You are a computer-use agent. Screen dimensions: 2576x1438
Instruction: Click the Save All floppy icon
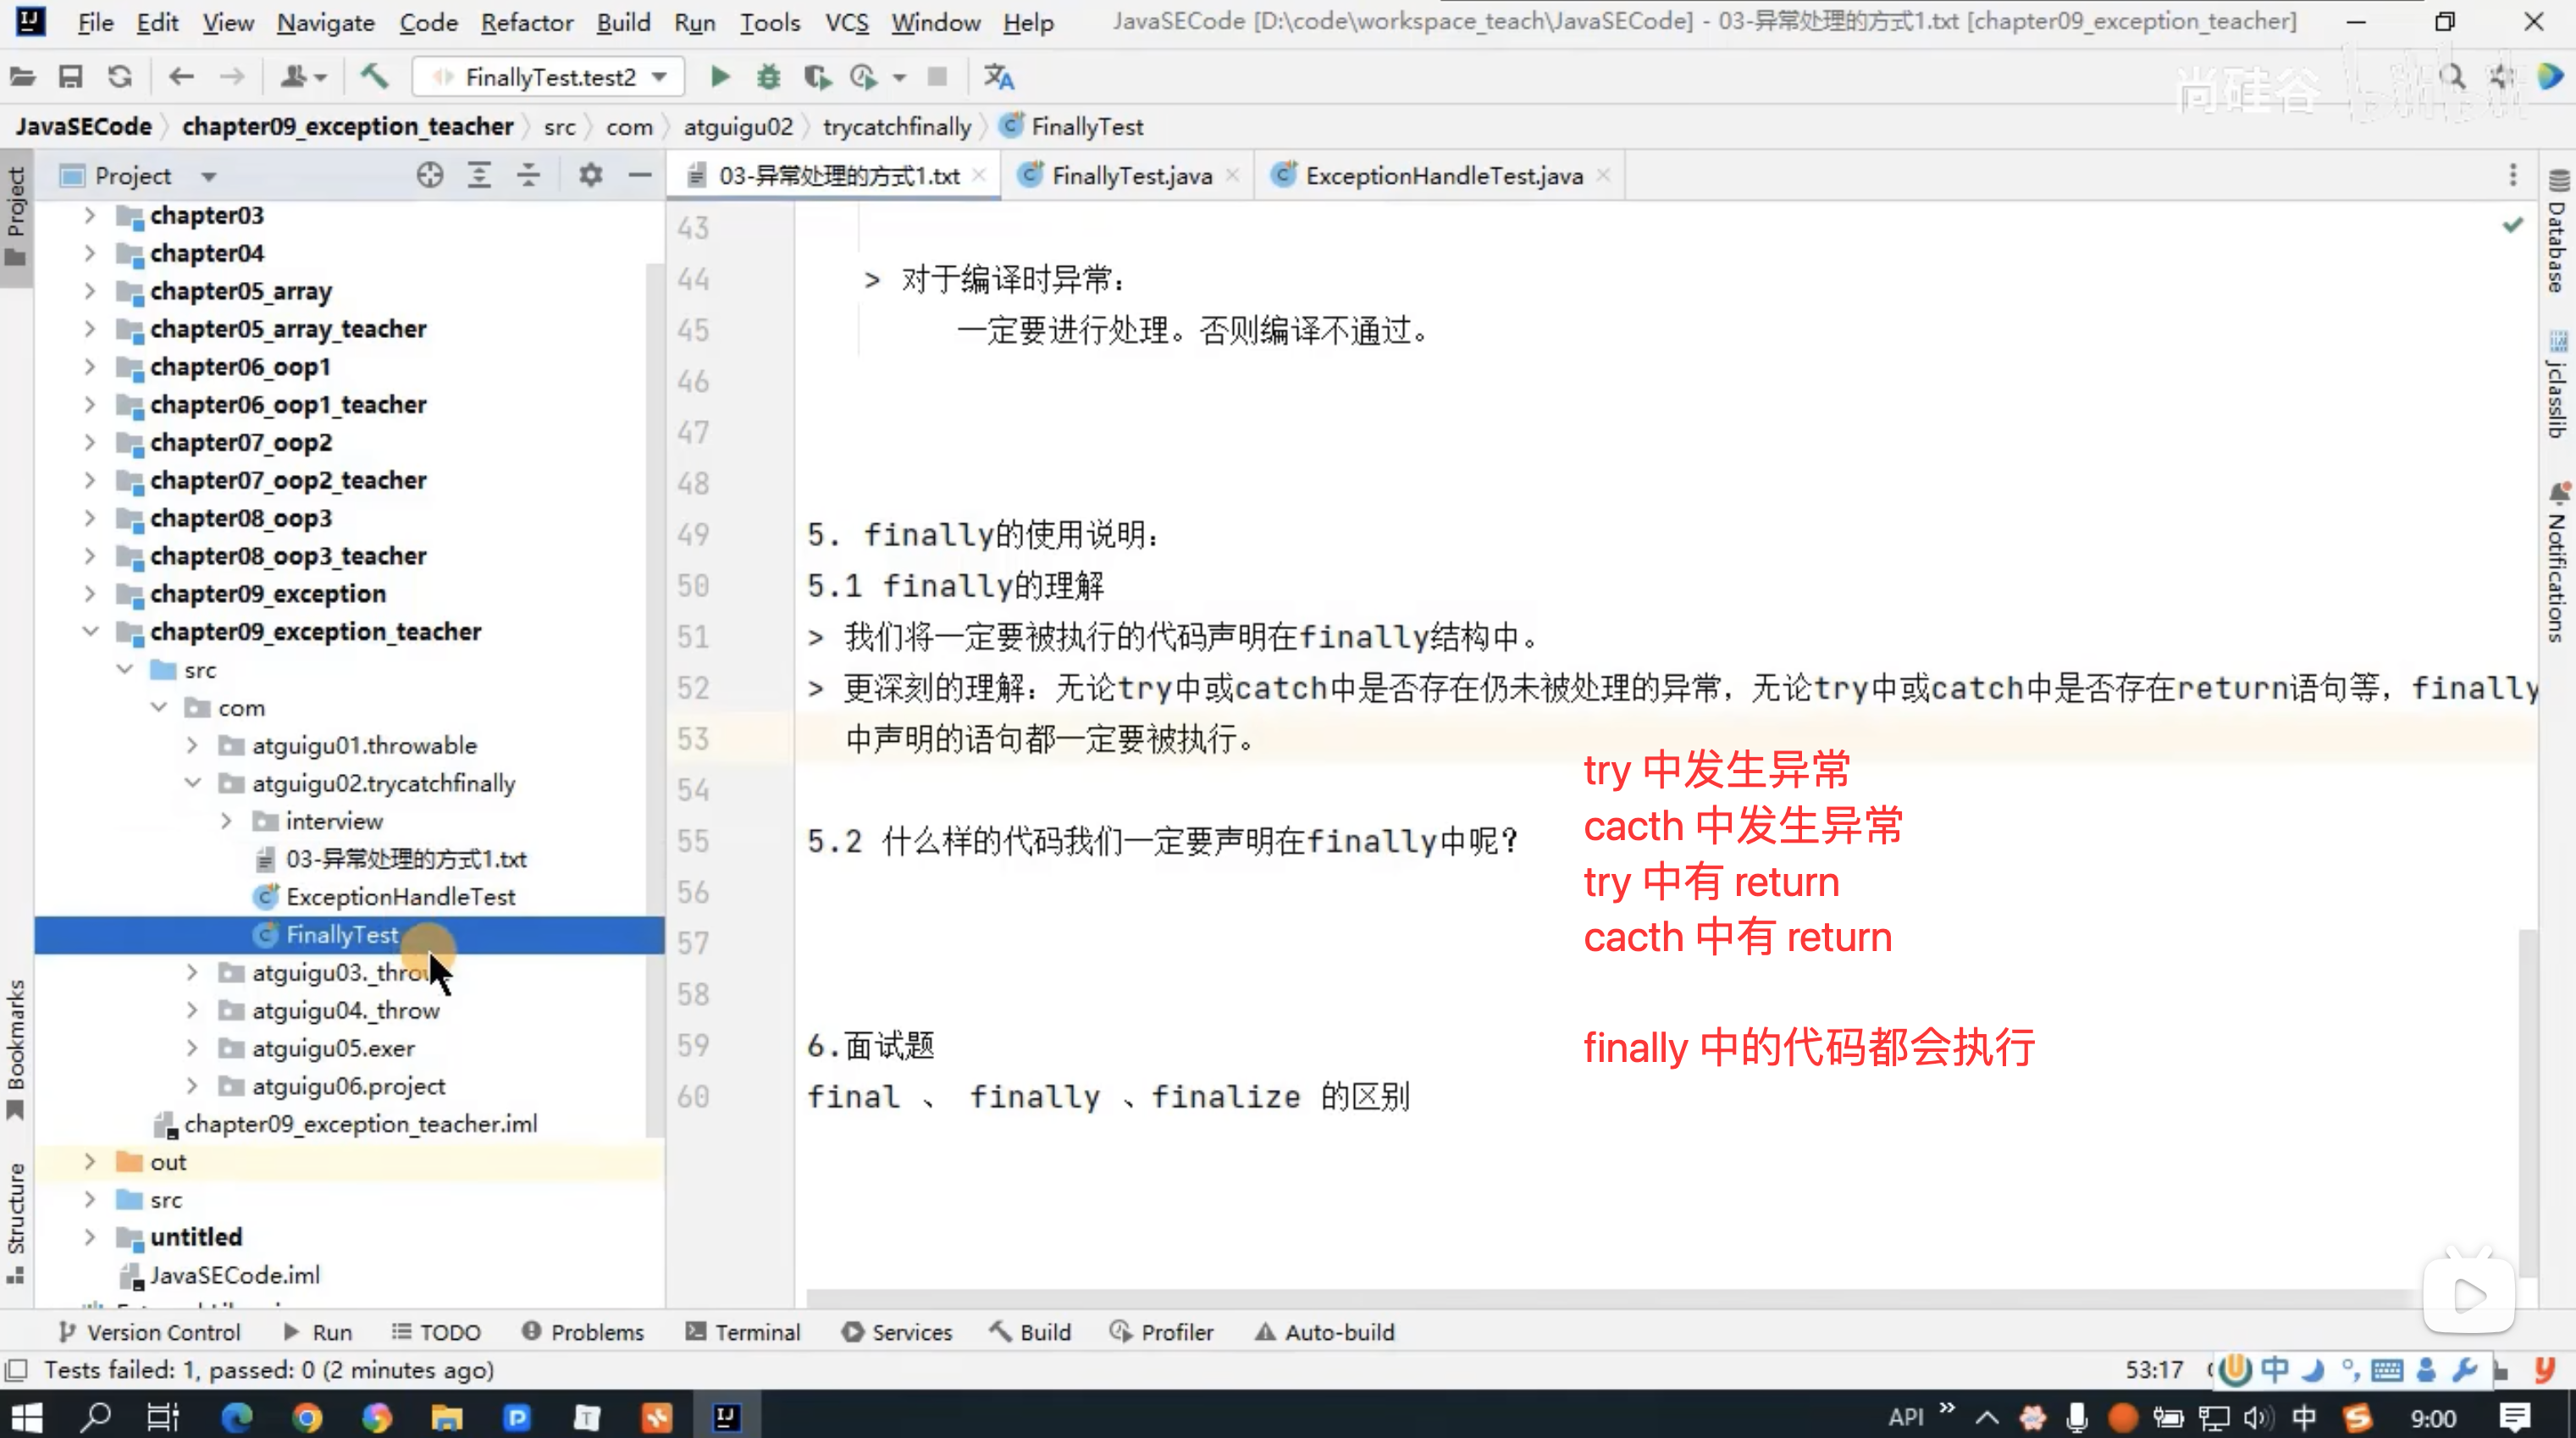(x=70, y=77)
